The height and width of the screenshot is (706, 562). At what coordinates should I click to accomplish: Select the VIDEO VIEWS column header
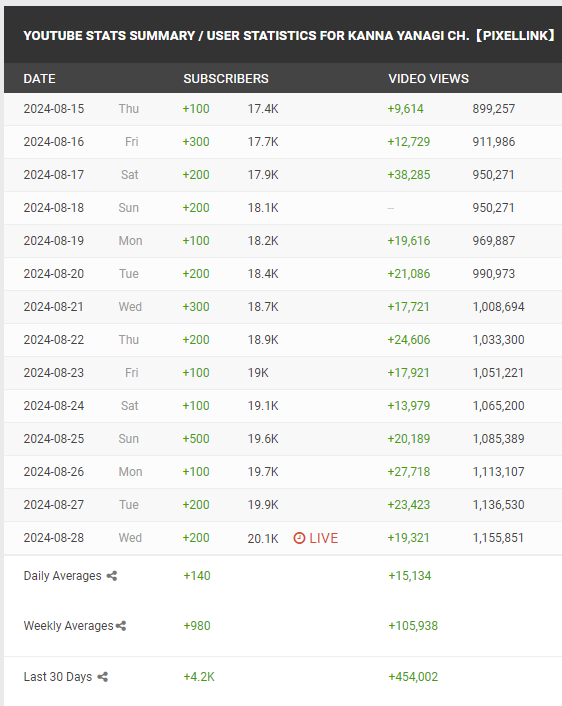coord(429,79)
